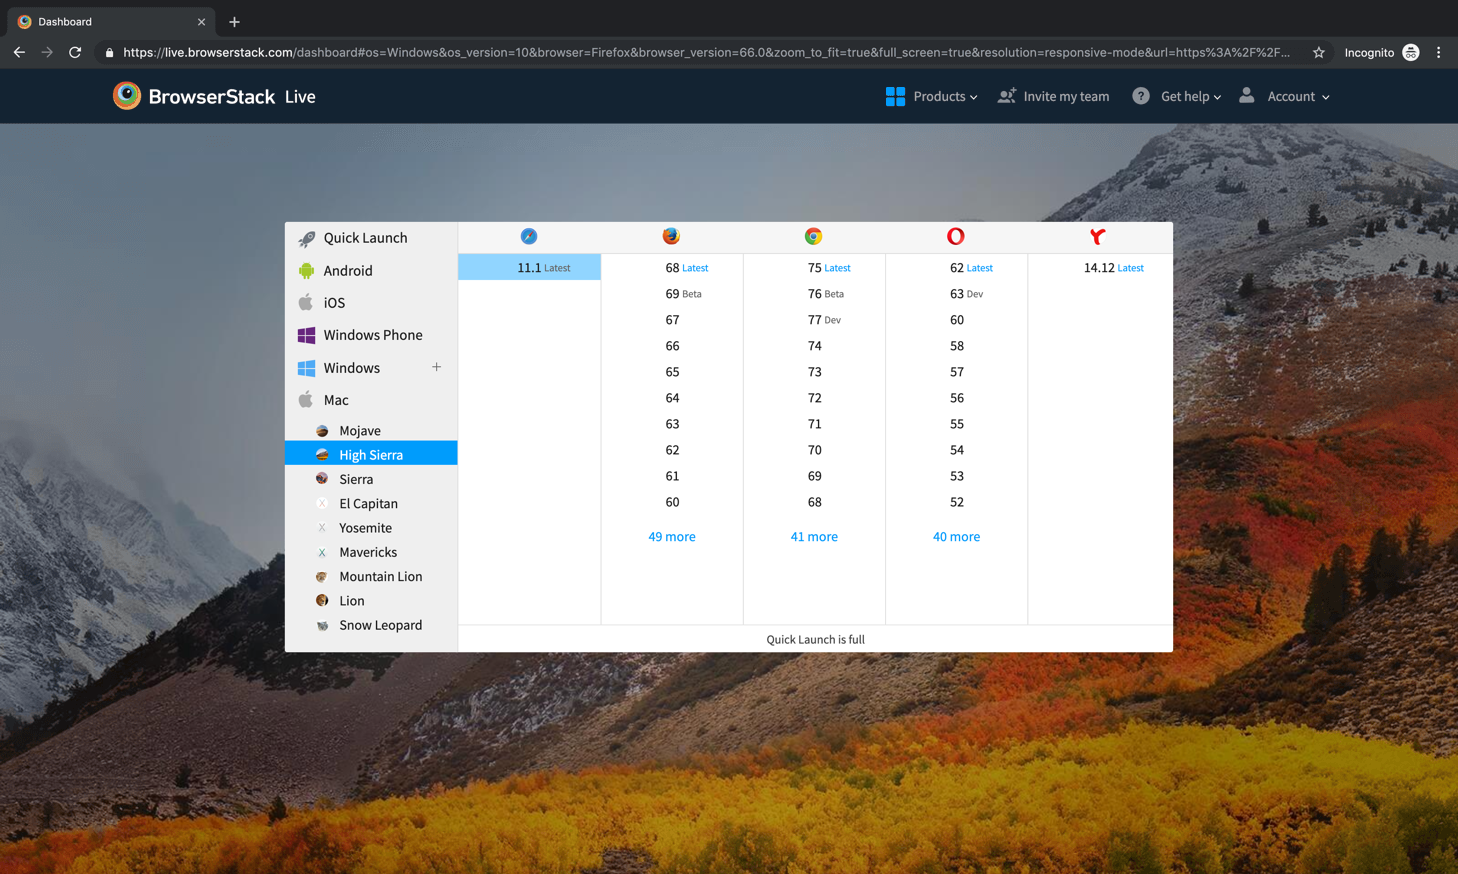This screenshot has width=1458, height=874.
Task: Select Windows in the OS sidebar
Action: [371, 368]
